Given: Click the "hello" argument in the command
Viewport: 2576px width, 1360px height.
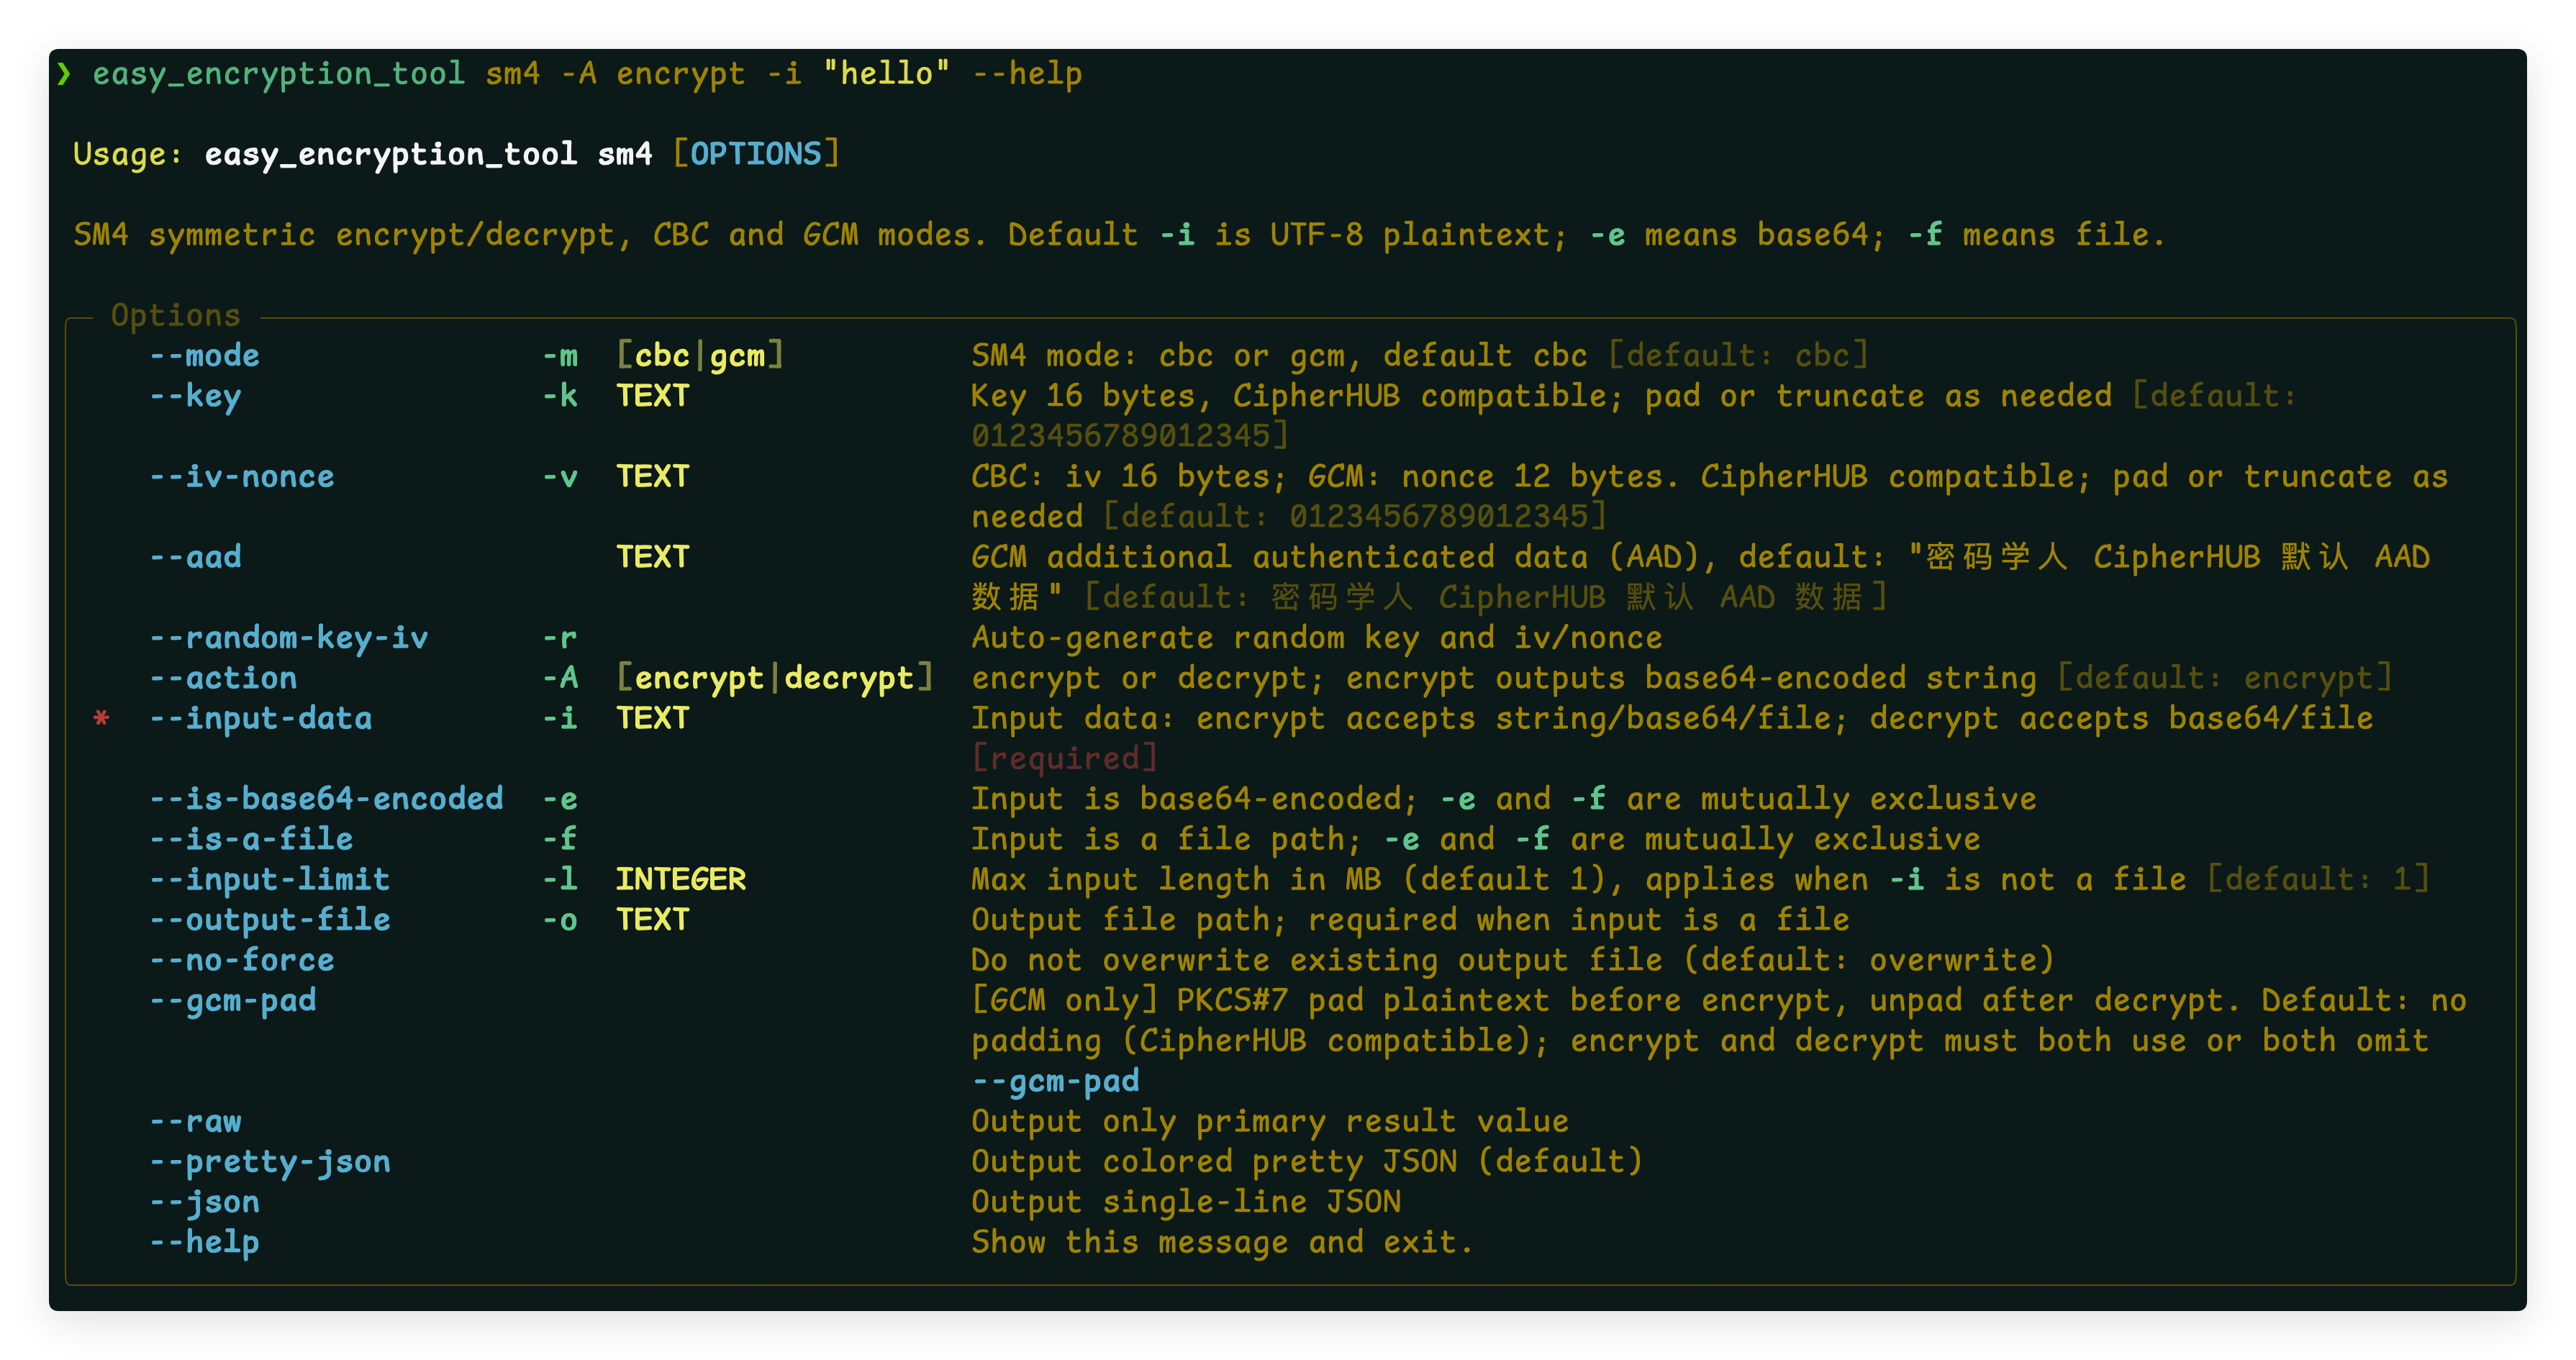Looking at the screenshot, I should coord(886,73).
